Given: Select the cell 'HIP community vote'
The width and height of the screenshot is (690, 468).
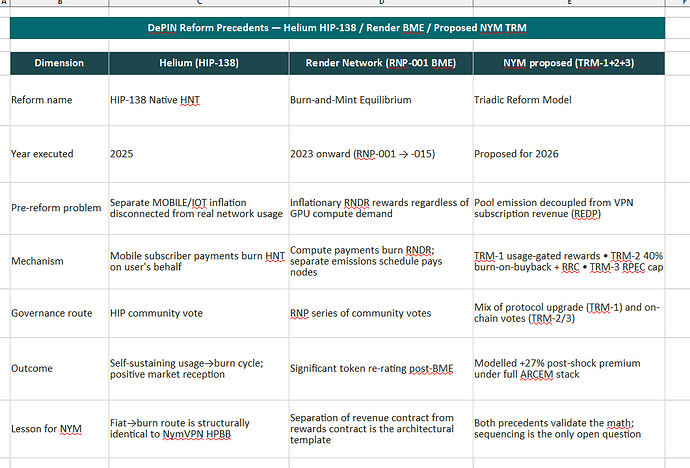Looking at the screenshot, I should click(x=199, y=313).
